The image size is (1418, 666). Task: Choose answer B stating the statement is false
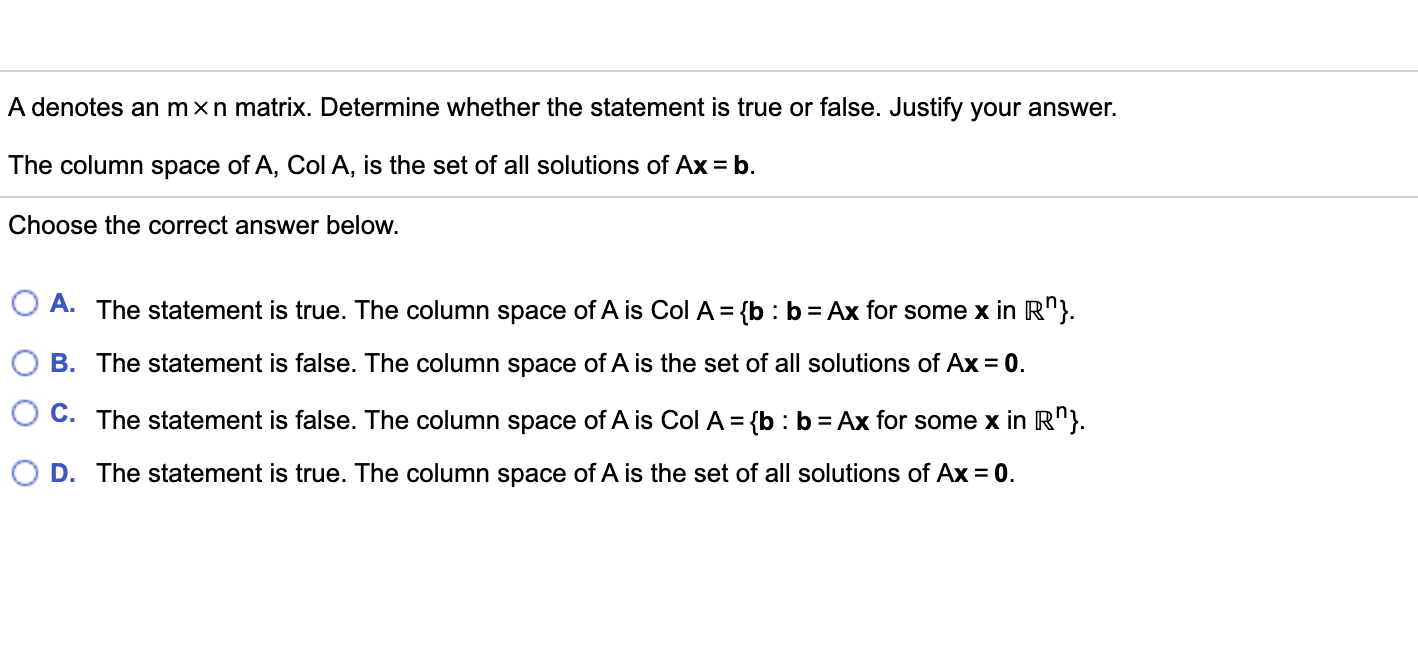(560, 363)
